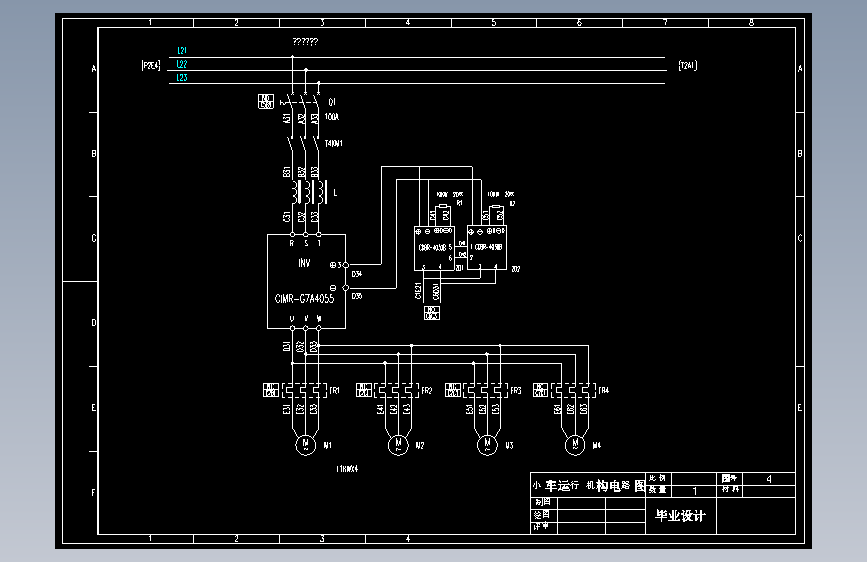Screen dimensions: 867x562
Task: Select the 毕业设计 text in the title block
Action: 681,516
